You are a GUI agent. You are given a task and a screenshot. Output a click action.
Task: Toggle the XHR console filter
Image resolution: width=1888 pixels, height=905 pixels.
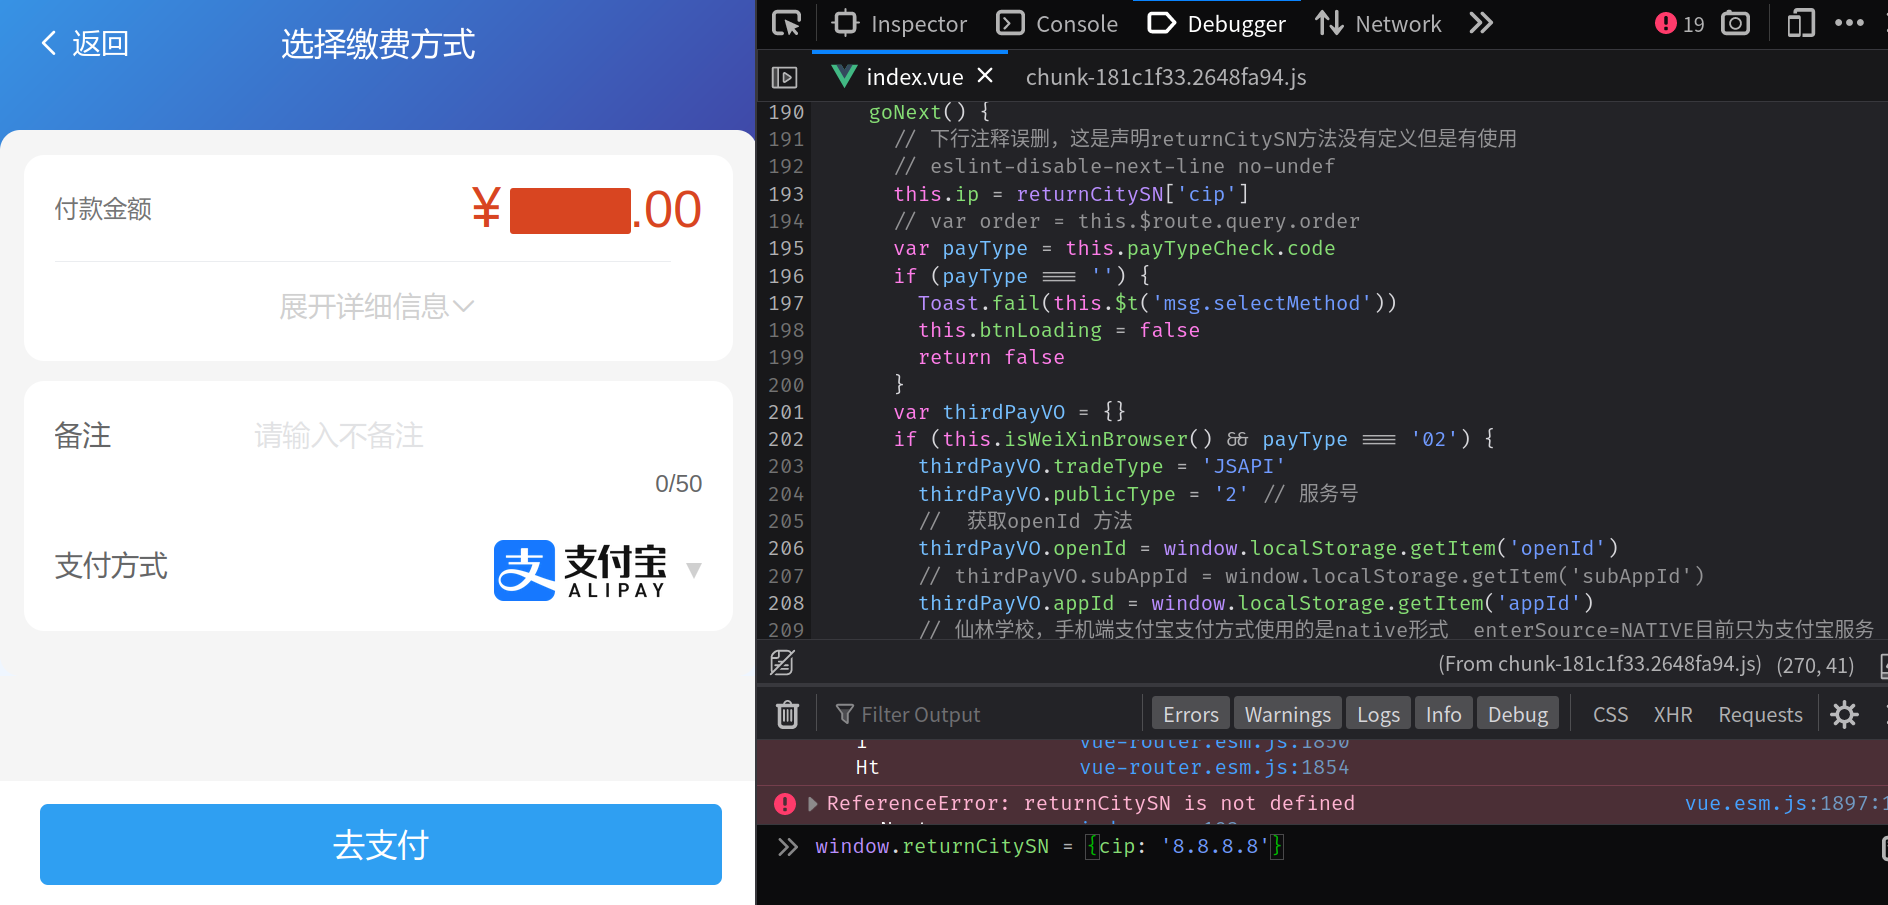1673,714
